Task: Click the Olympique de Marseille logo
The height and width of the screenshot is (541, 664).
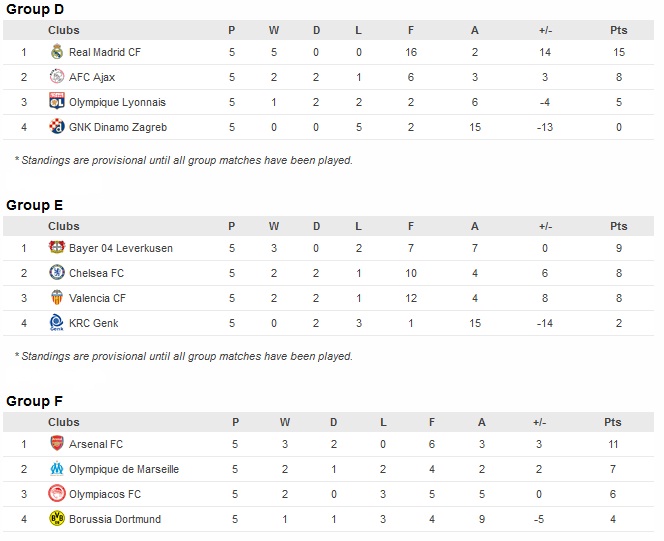Action: click(57, 469)
